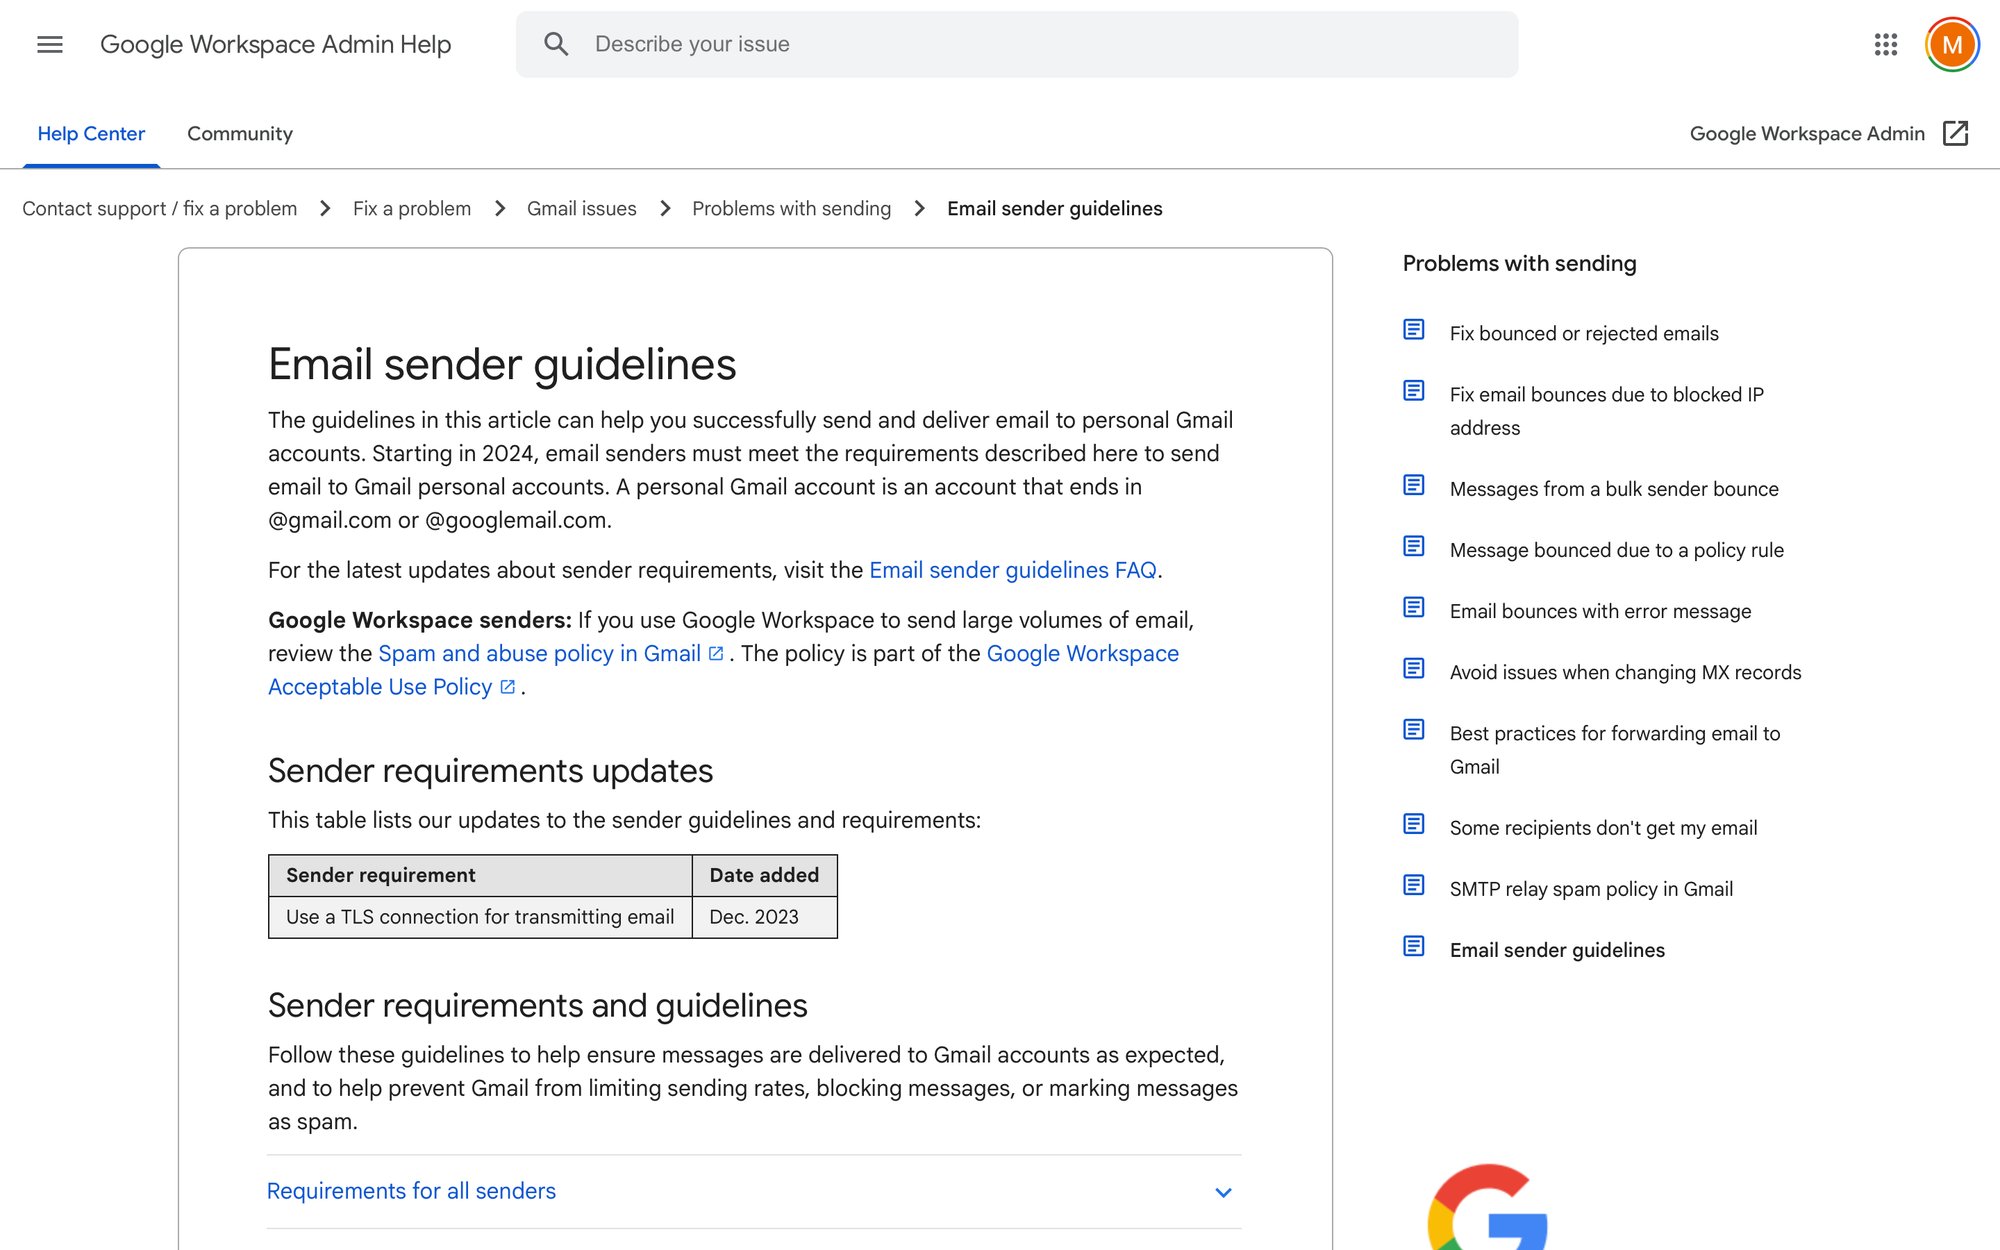Screen dimensions: 2000x1250
Task: Click the M account avatar
Action: coord(1952,44)
